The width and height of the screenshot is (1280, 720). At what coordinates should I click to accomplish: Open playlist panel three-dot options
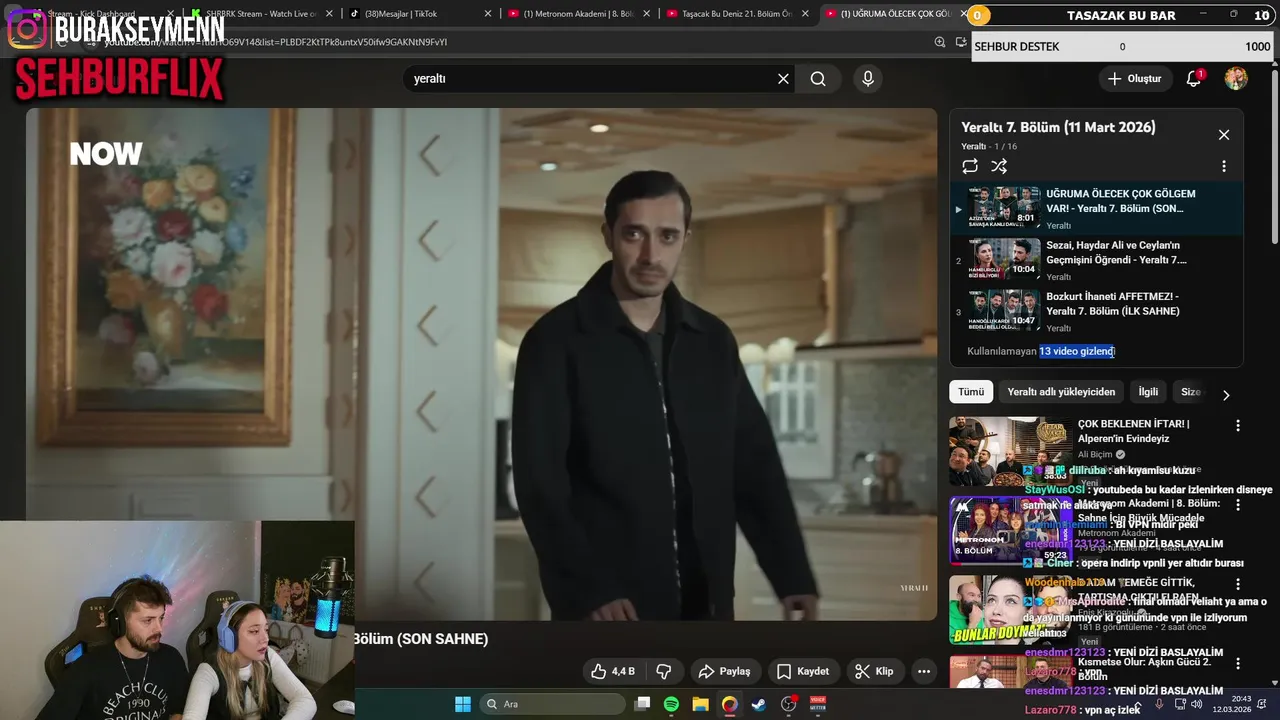1223,166
